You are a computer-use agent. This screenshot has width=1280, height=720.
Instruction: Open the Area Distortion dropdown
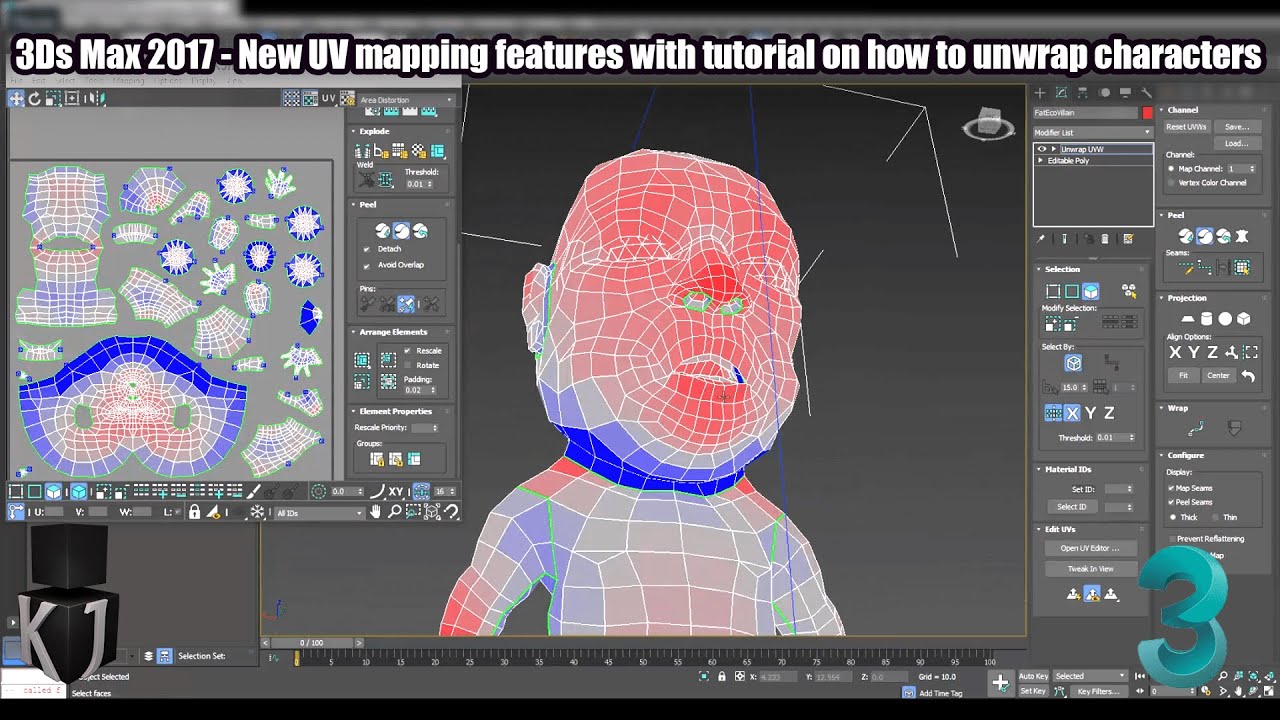point(405,100)
